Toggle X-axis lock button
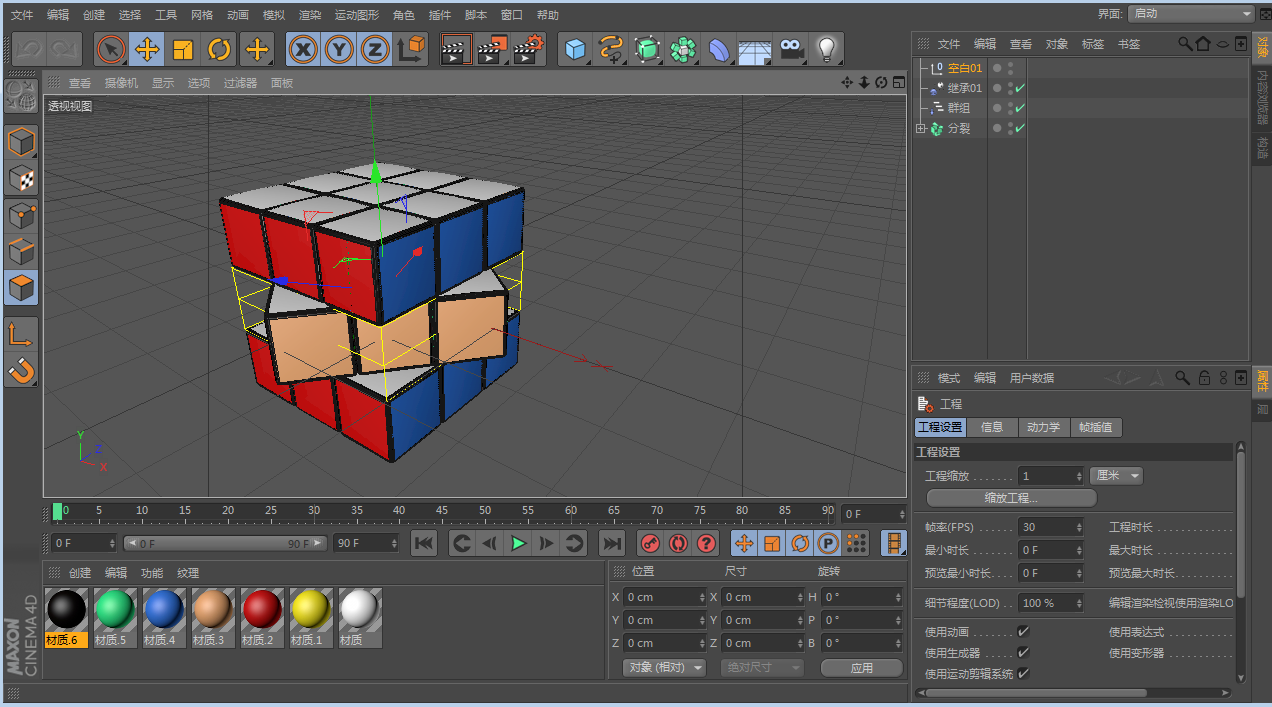Viewport: 1272px width, 707px height. (304, 49)
